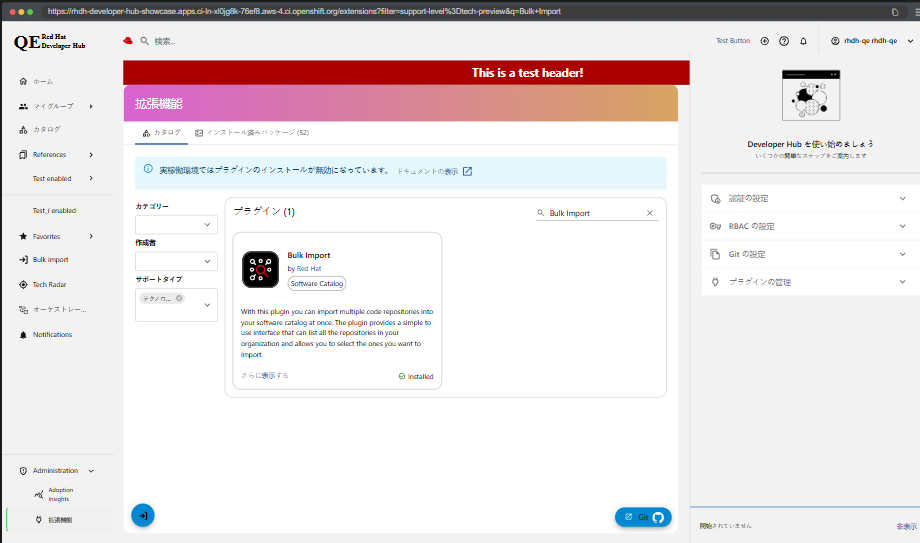The width and height of the screenshot is (920, 543).
Task: Click the blue floating sign-in arrow button
Action: (x=143, y=515)
